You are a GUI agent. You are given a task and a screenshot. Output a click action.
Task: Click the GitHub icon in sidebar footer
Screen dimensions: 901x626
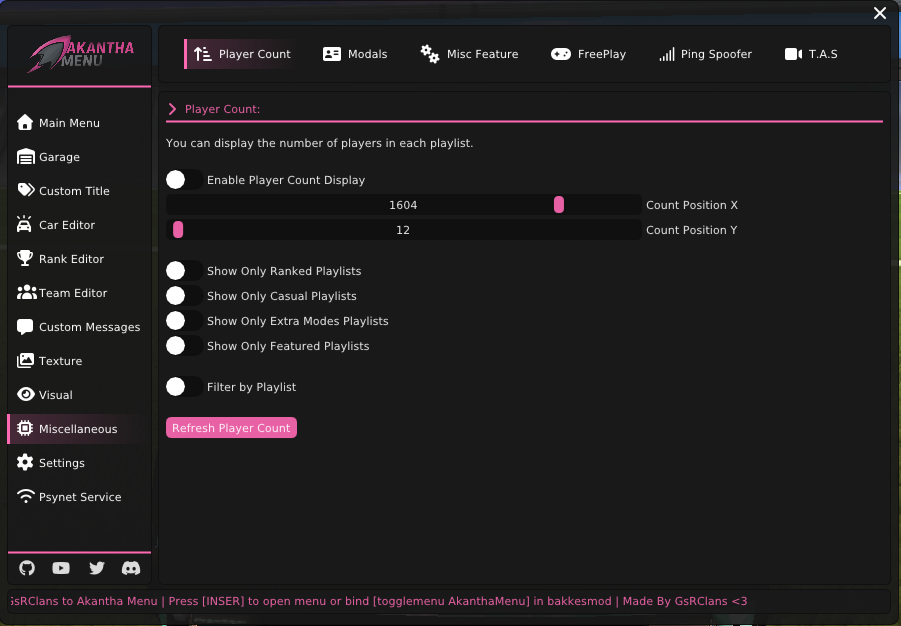(27, 568)
